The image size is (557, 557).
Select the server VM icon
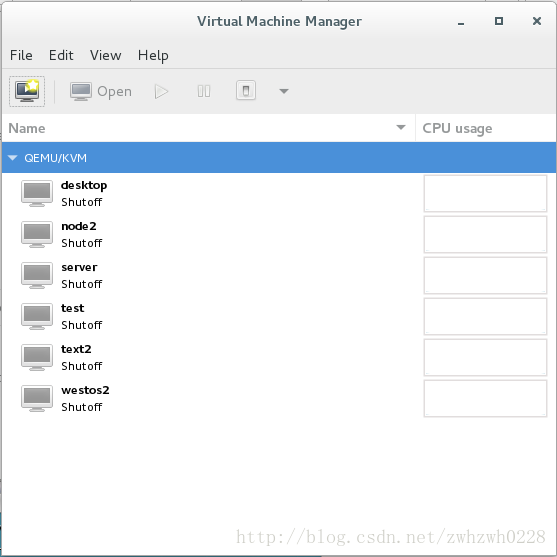coord(37,275)
